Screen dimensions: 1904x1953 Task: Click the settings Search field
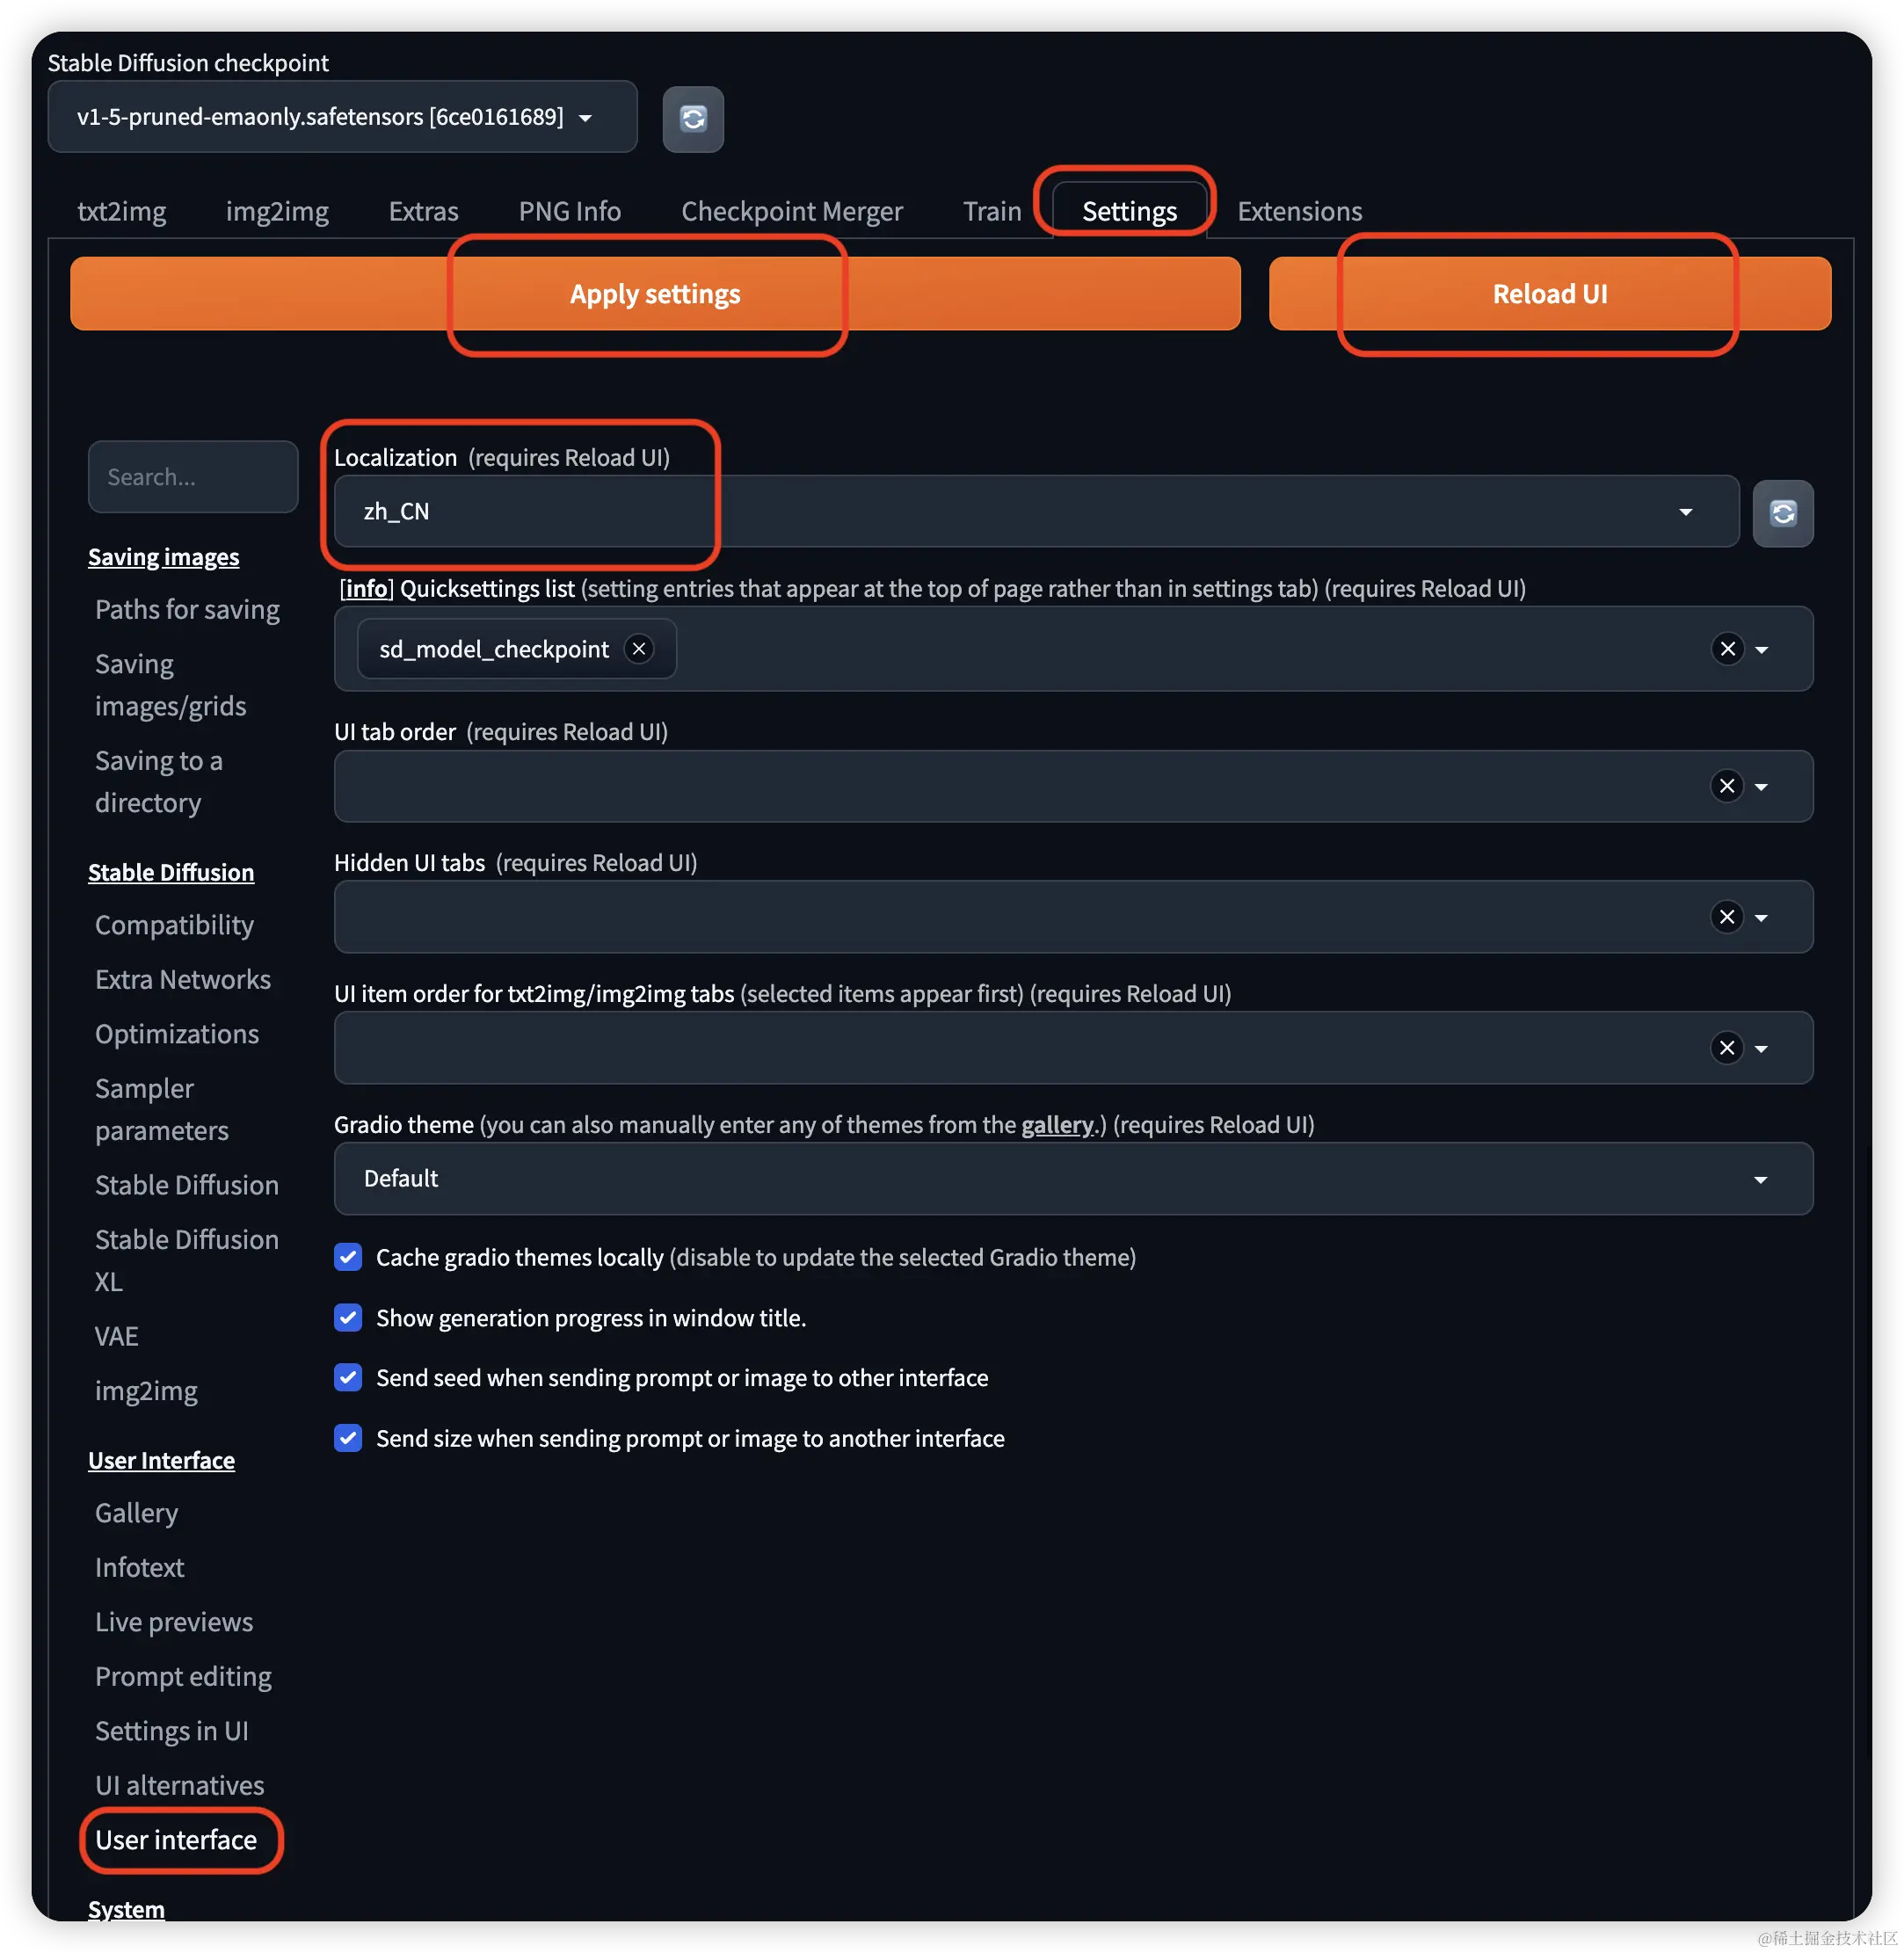click(x=193, y=477)
